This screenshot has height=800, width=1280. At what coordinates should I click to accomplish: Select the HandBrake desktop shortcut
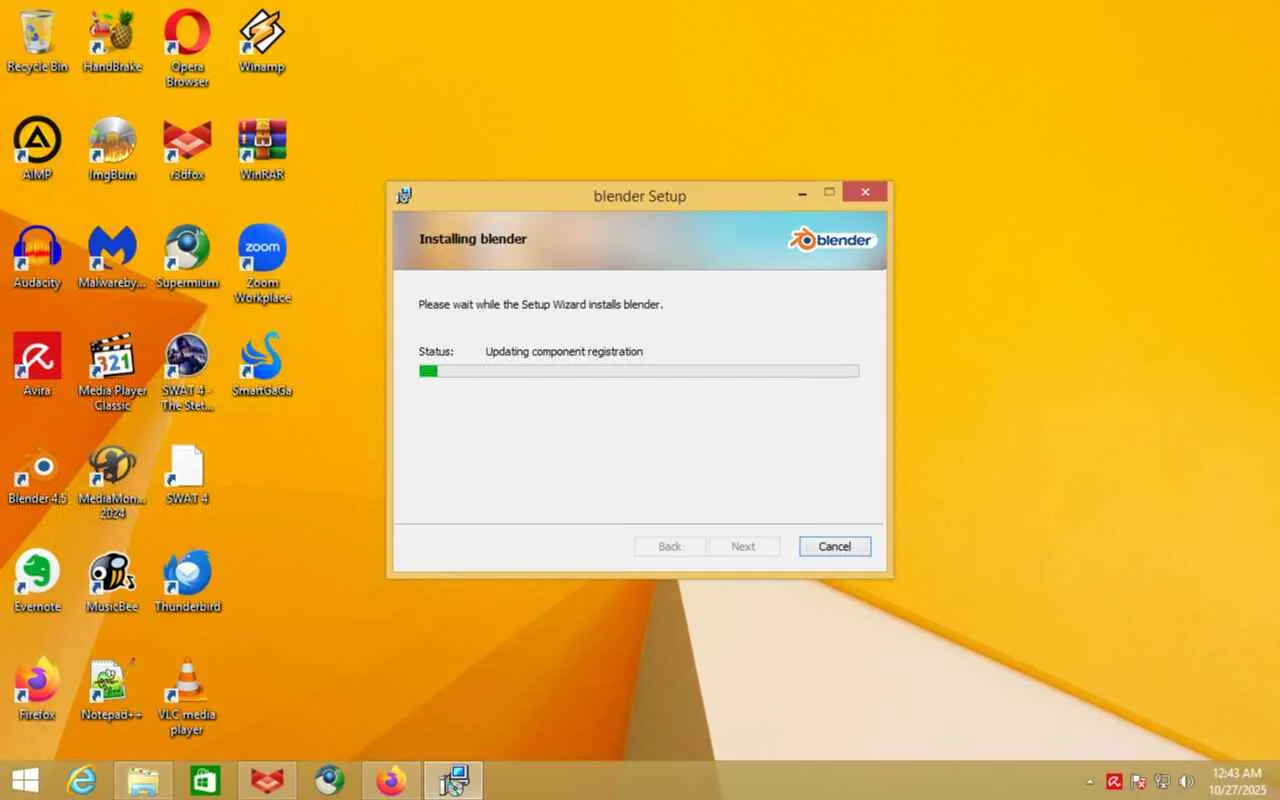tap(112, 41)
